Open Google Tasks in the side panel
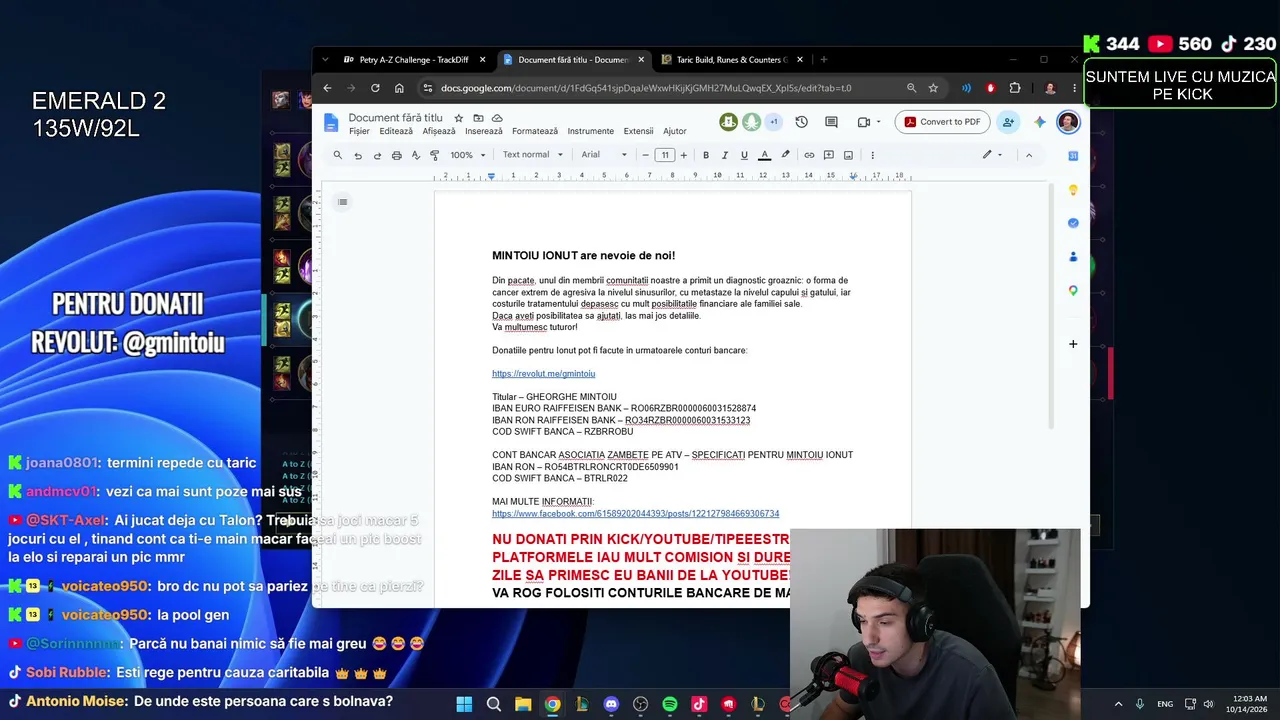 pos(1073,223)
